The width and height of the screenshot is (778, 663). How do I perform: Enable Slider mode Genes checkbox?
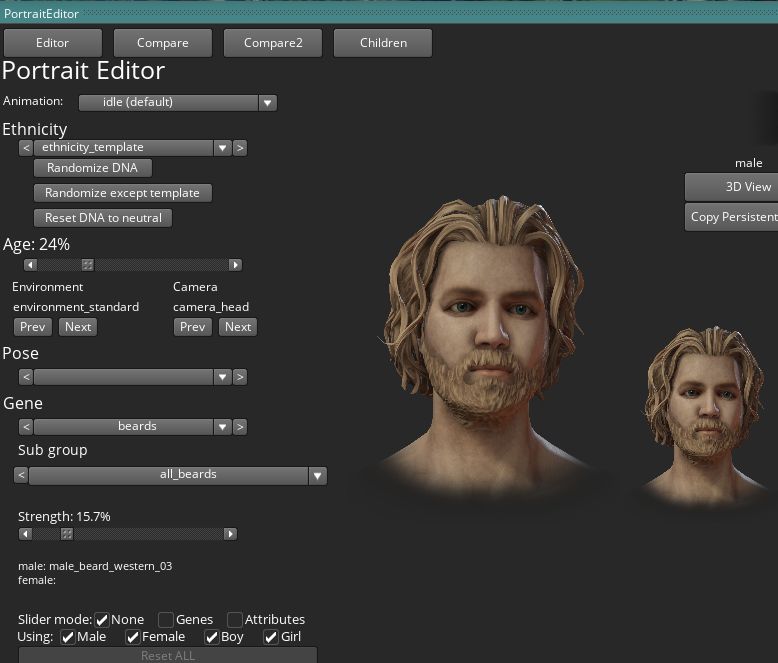pyautogui.click(x=166, y=620)
